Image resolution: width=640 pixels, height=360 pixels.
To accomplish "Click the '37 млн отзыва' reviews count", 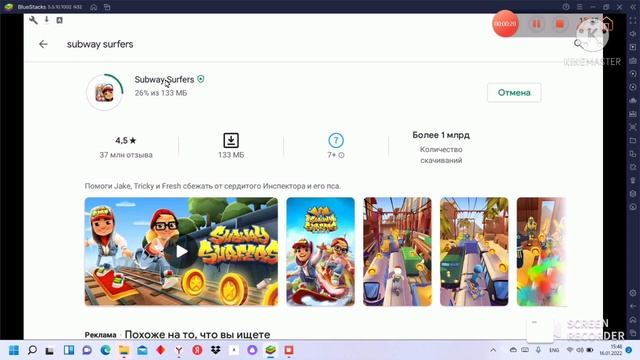I will tap(126, 155).
